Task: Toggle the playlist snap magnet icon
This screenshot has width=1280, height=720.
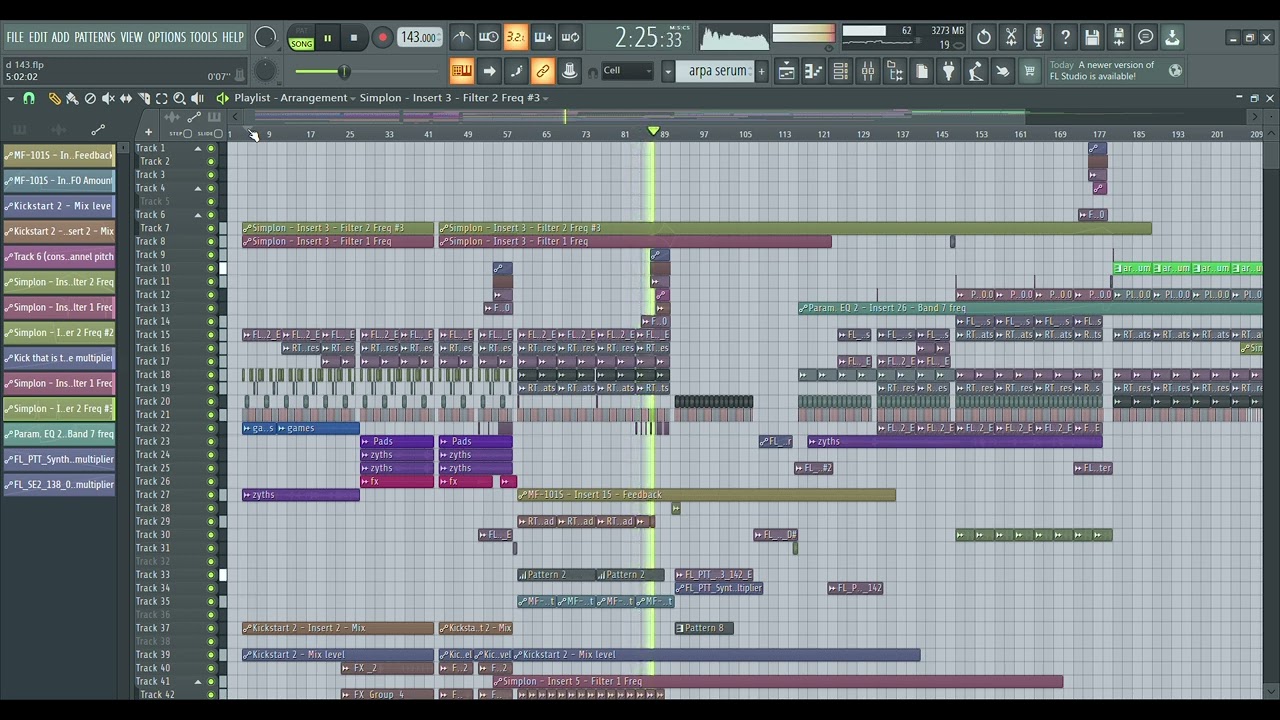Action: coord(29,98)
